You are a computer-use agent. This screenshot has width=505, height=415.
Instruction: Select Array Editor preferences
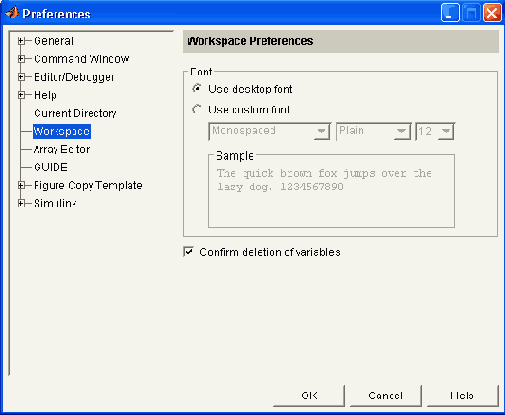62,149
